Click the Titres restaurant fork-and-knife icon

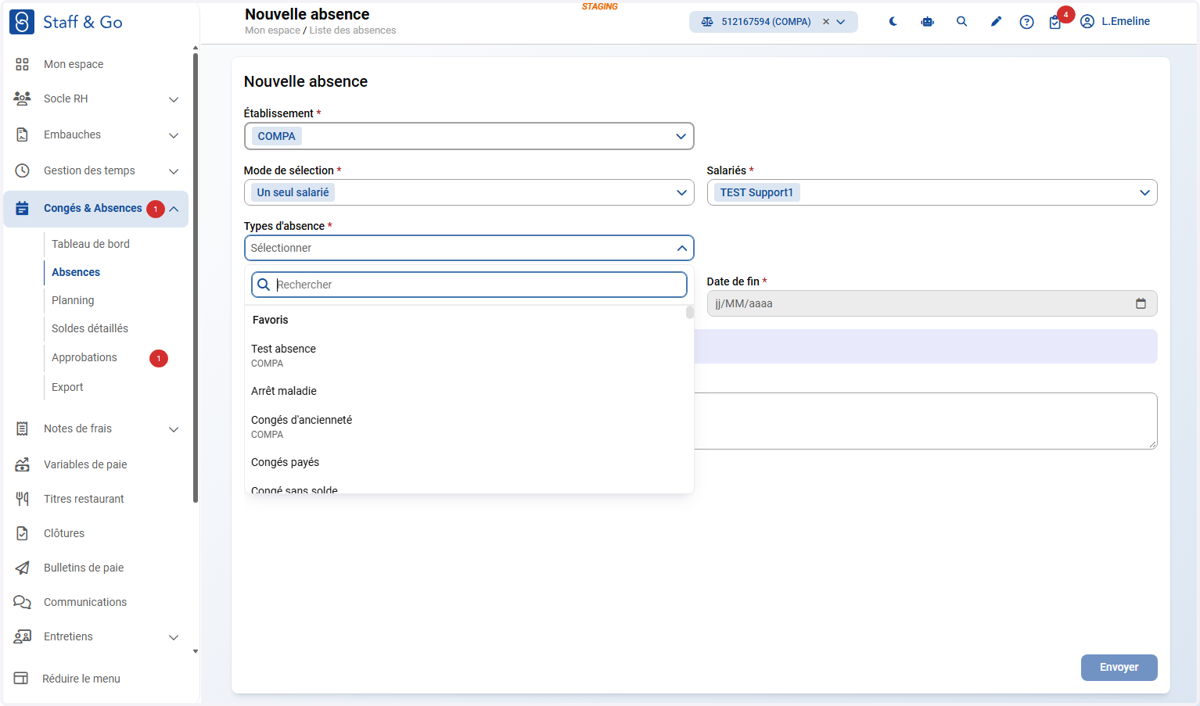click(x=22, y=499)
